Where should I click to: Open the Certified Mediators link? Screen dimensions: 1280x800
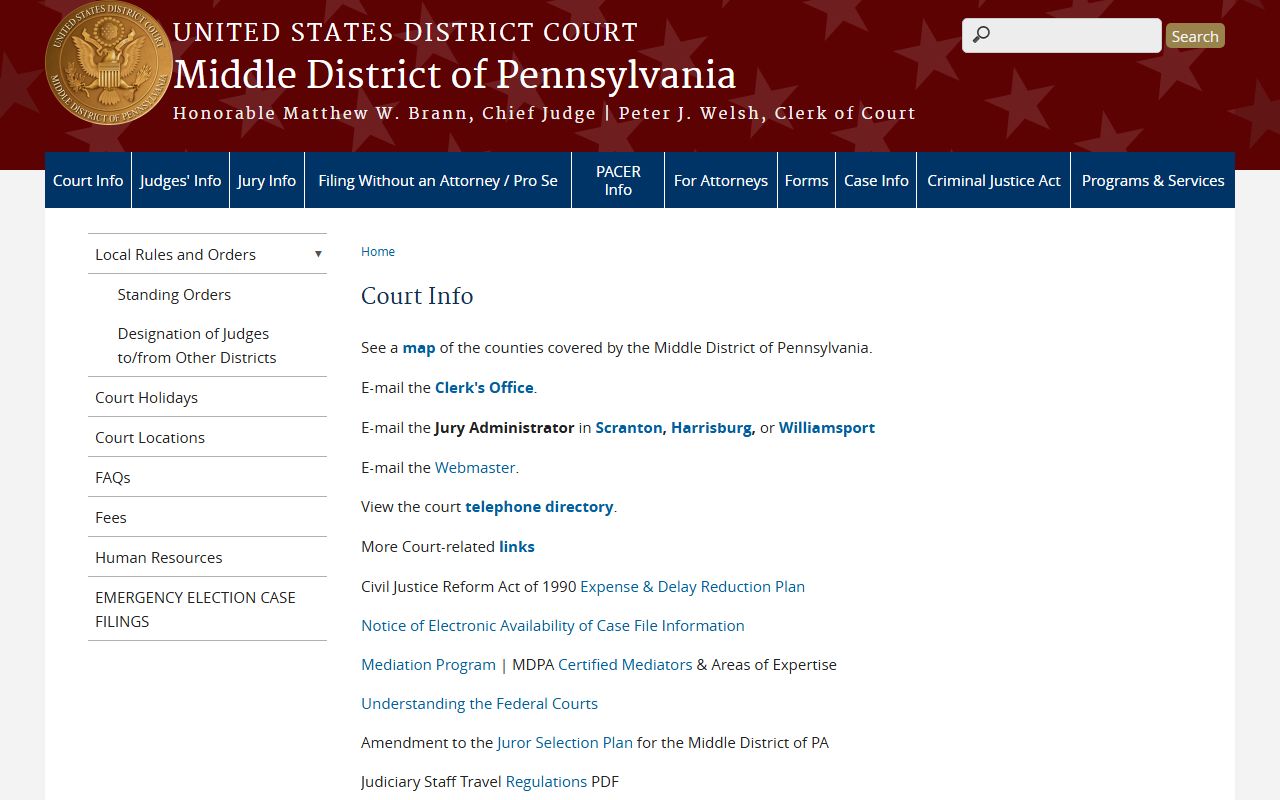625,664
